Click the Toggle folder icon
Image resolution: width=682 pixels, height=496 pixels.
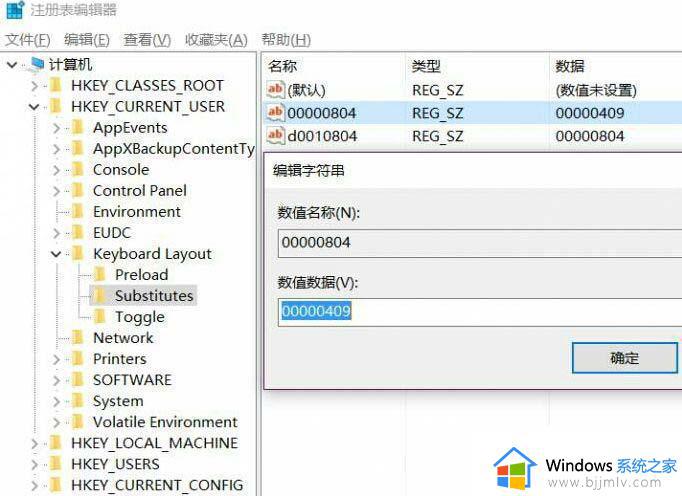click(100, 316)
